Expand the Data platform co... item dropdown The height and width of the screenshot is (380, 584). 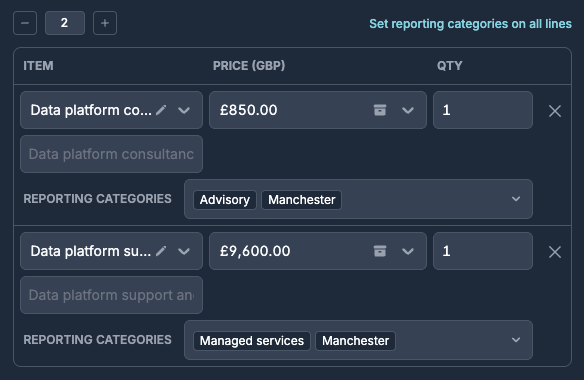click(x=184, y=110)
